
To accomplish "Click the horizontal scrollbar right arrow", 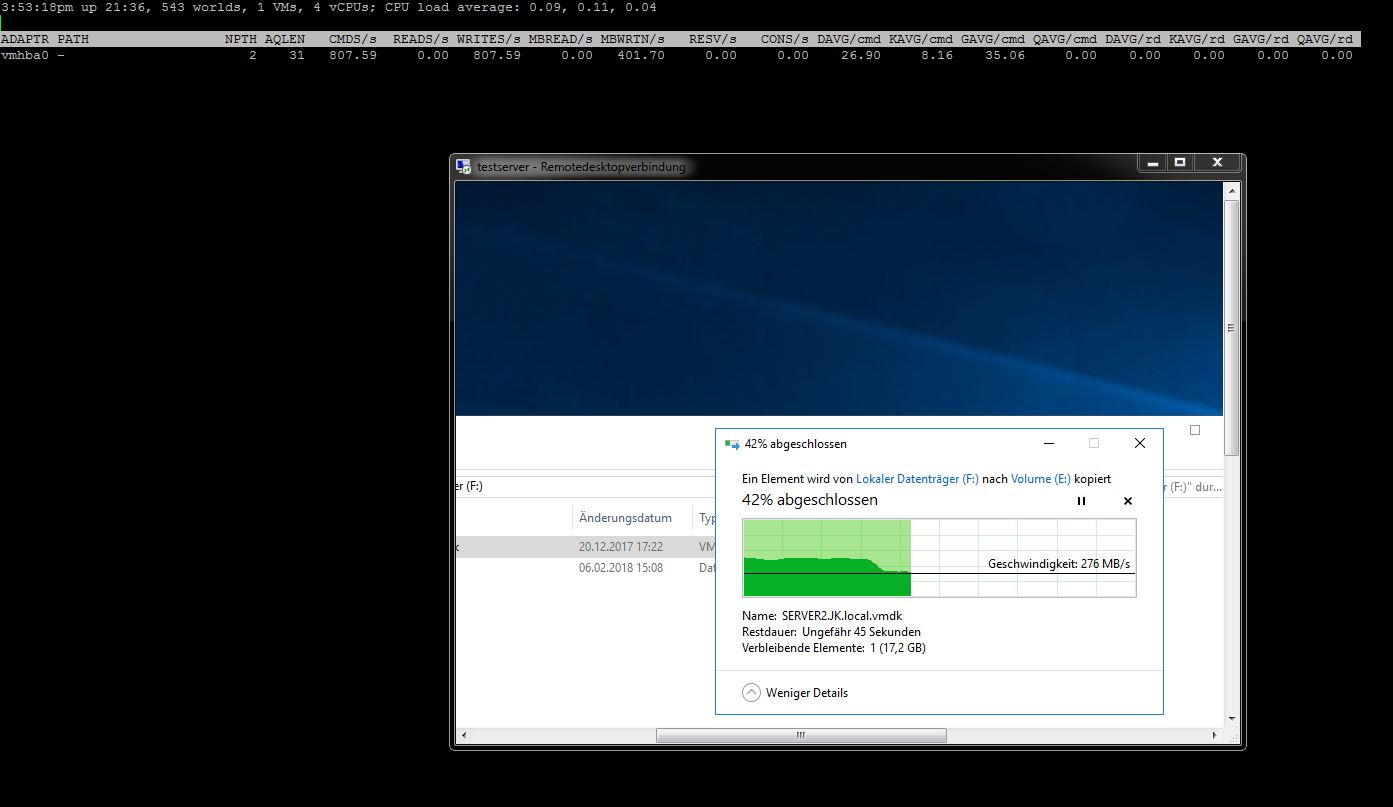I will coord(1217,735).
